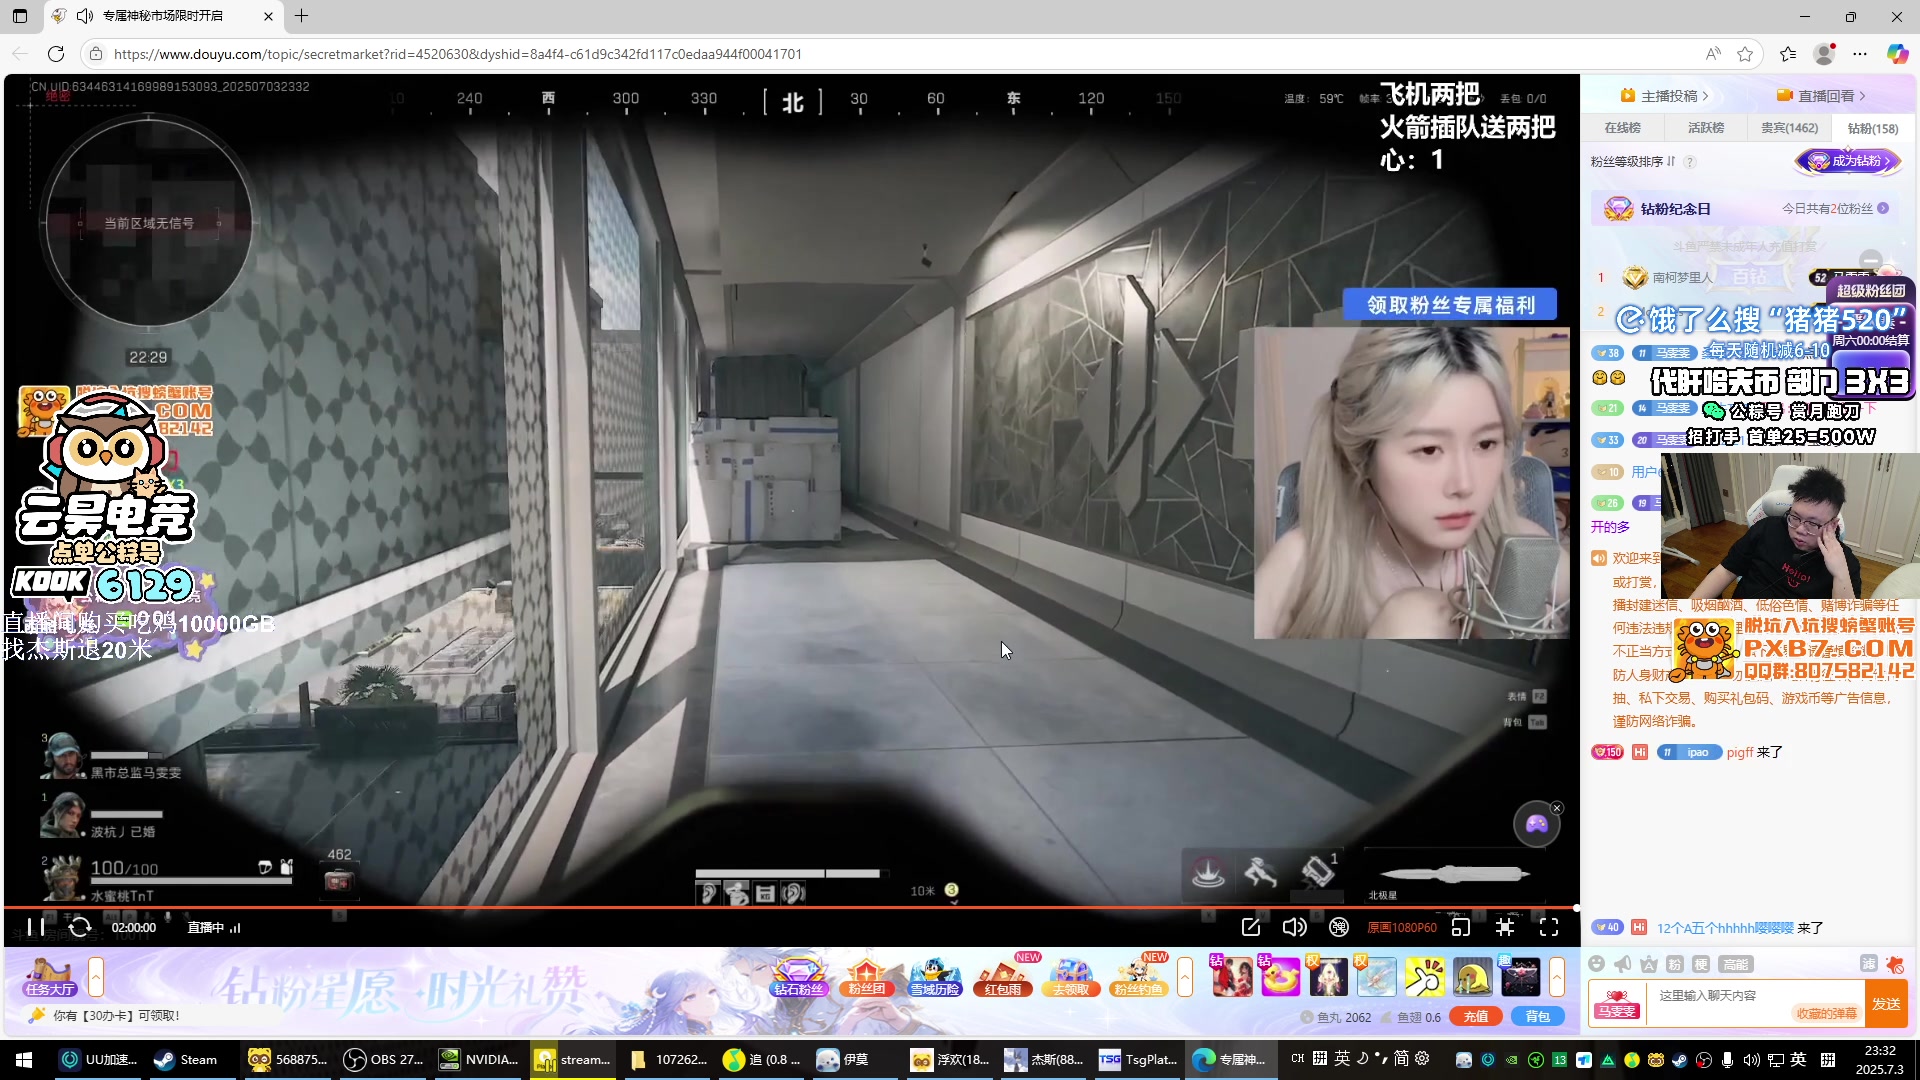
Task: Click 30办卡 claim notification text
Action: [117, 1015]
